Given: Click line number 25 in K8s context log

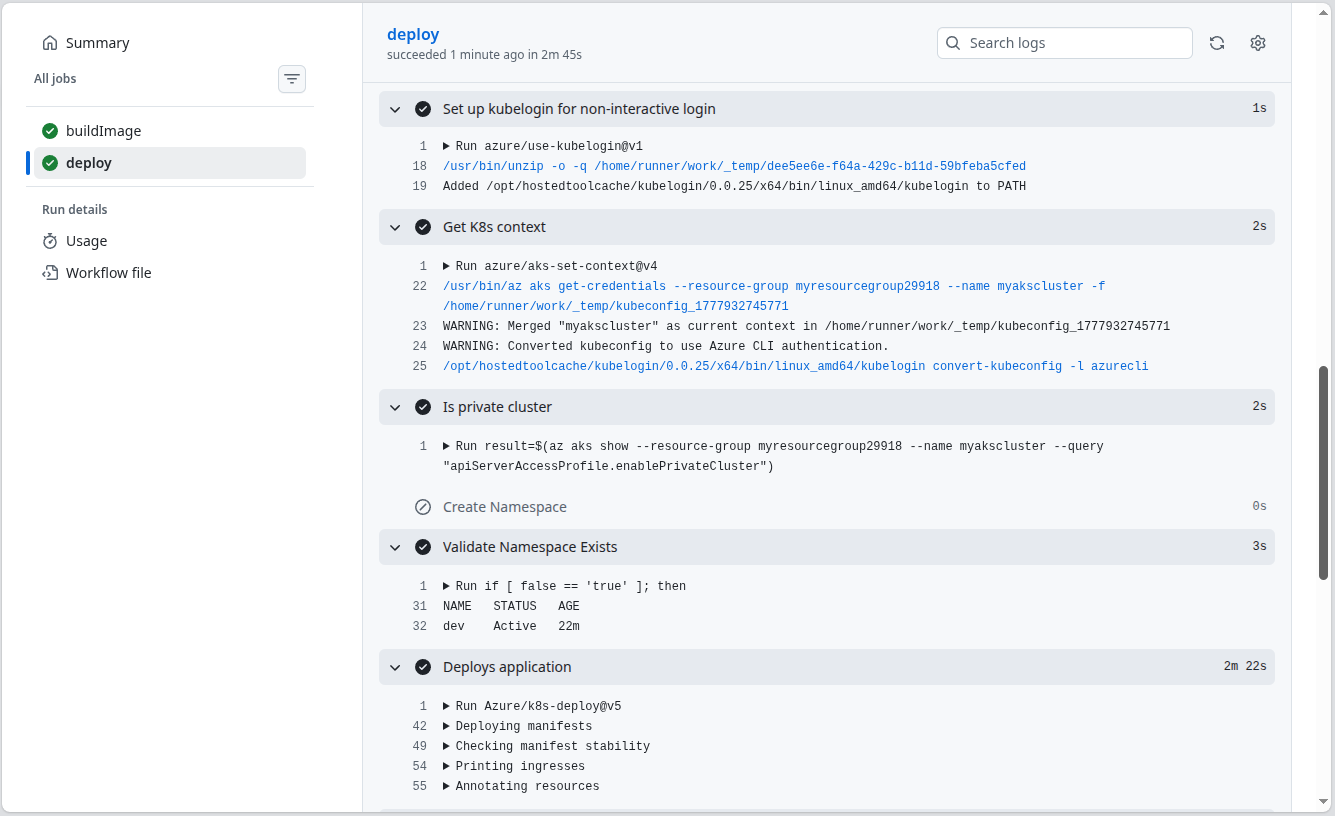Looking at the screenshot, I should 420,366.
